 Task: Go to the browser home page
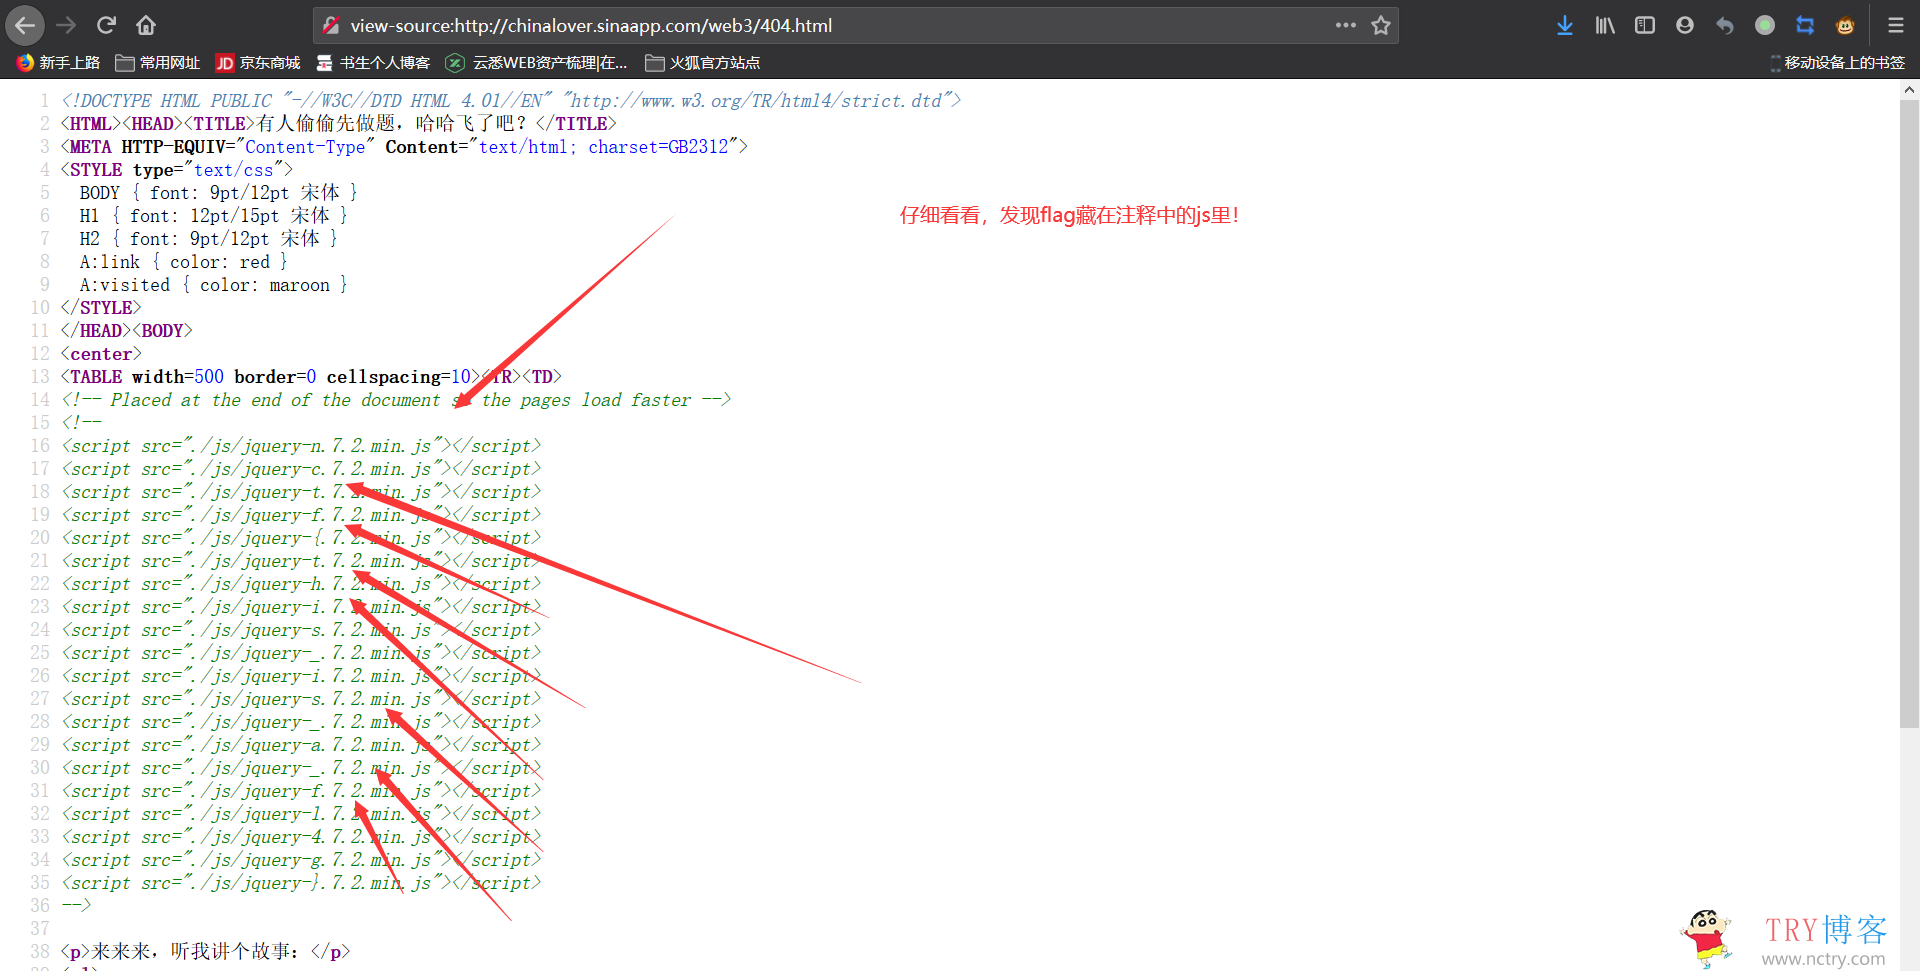click(x=146, y=25)
